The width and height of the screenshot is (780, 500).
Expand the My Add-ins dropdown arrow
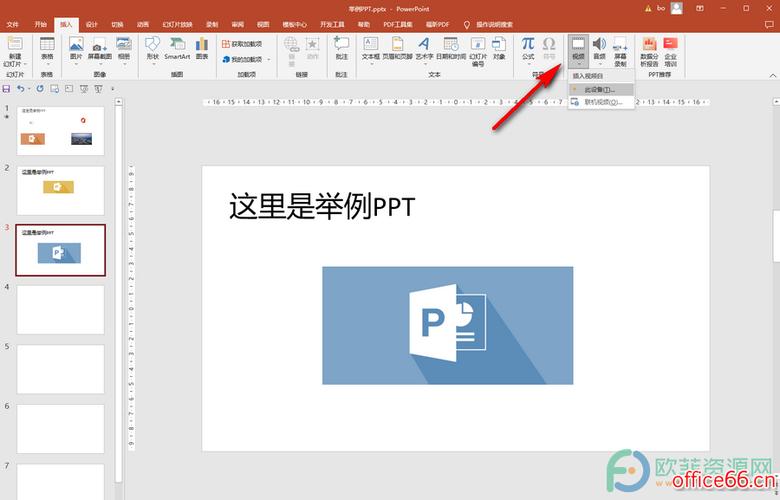pos(269,59)
